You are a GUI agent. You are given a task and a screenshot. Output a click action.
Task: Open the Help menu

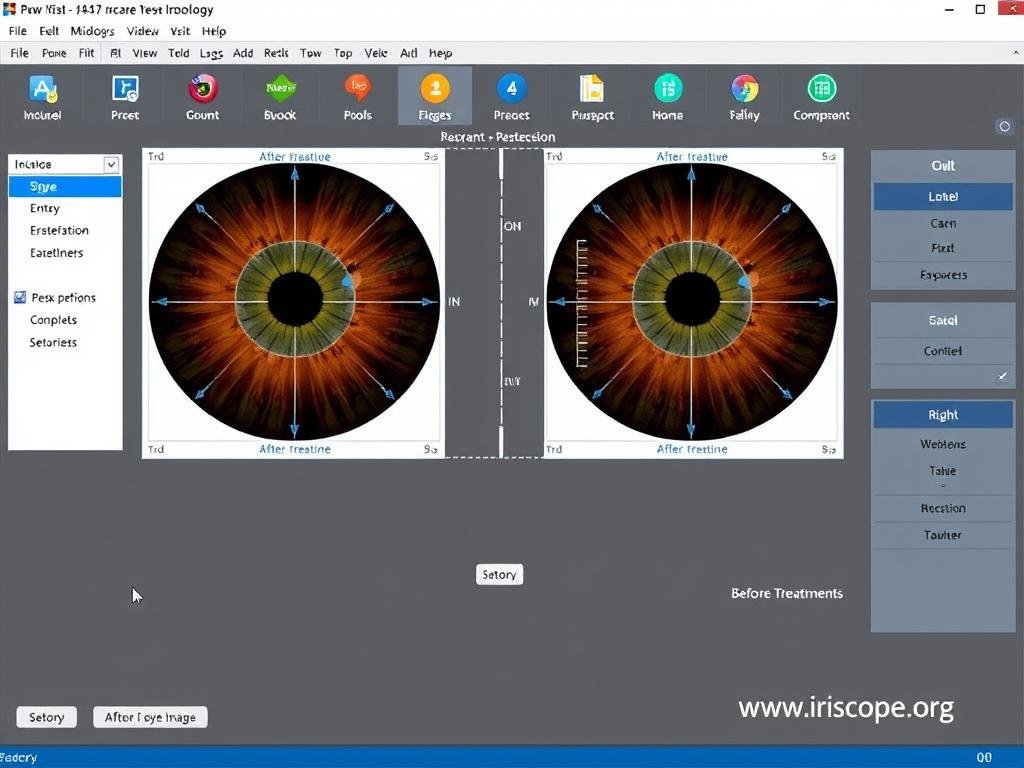tap(213, 31)
